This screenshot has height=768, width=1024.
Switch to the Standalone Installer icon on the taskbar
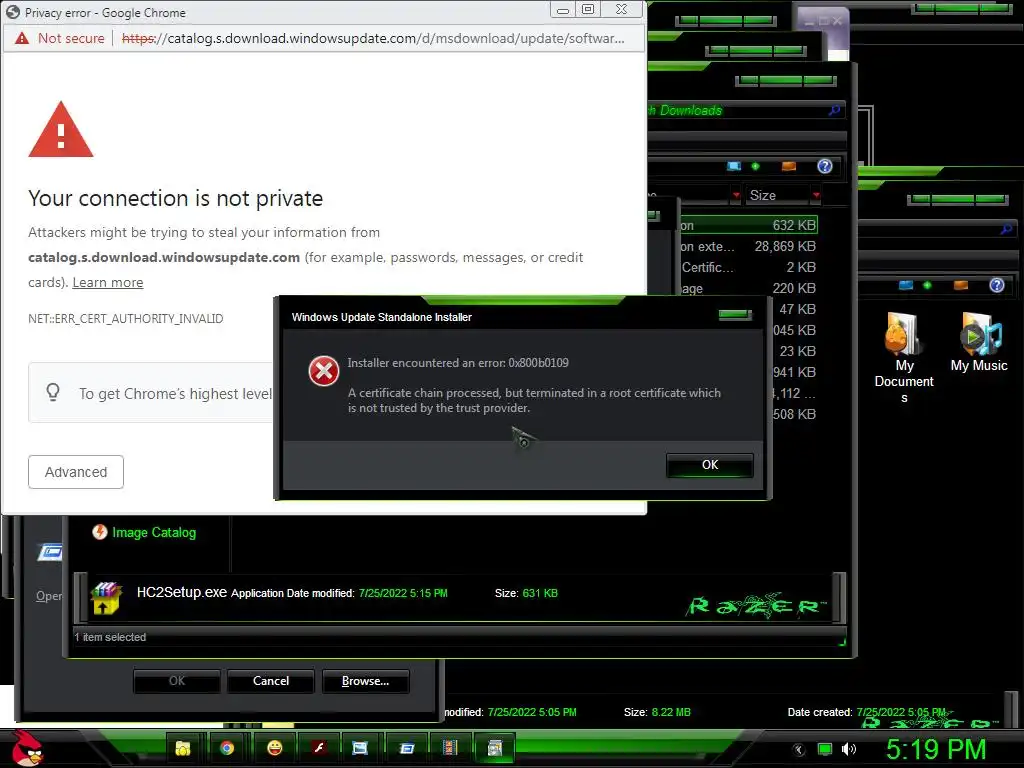tap(494, 748)
